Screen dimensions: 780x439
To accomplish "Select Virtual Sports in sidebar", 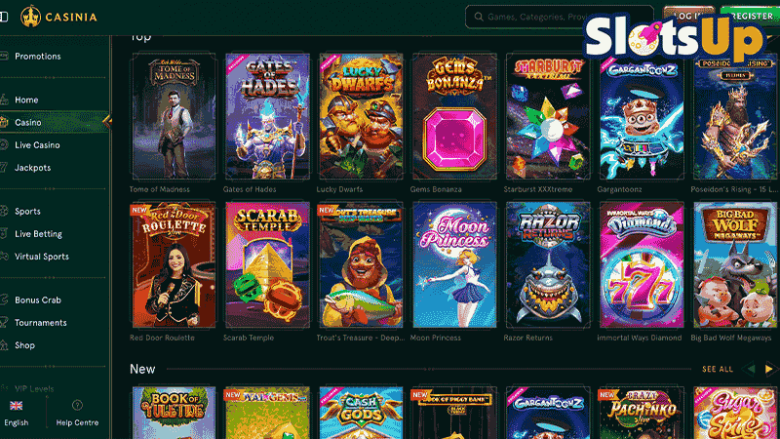I will pos(42,257).
